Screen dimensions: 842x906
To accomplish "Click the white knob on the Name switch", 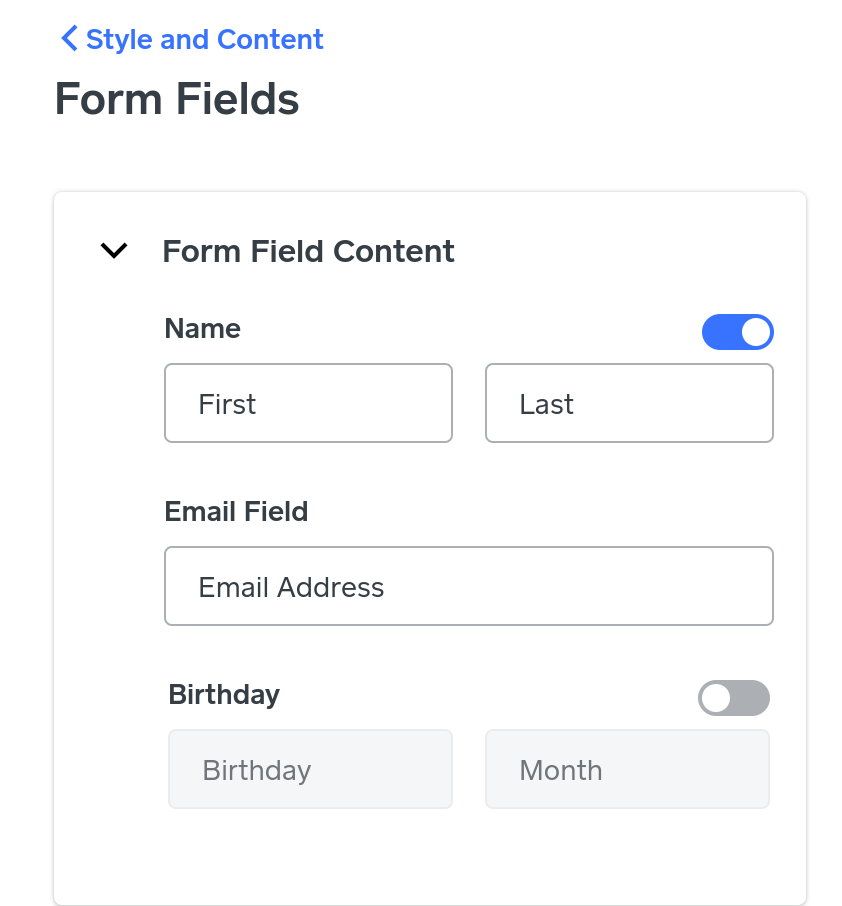I will coord(756,332).
